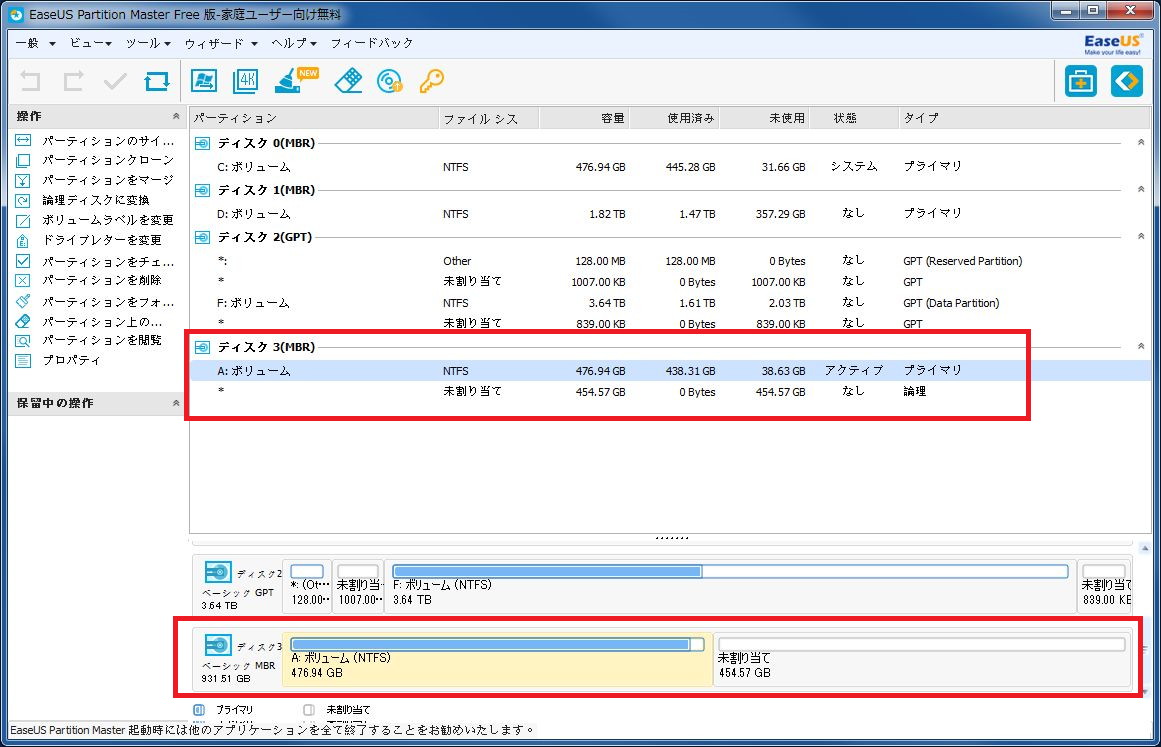The image size is (1161, 747).
Task: Click the merge partition icon in sidebar
Action: 23,180
